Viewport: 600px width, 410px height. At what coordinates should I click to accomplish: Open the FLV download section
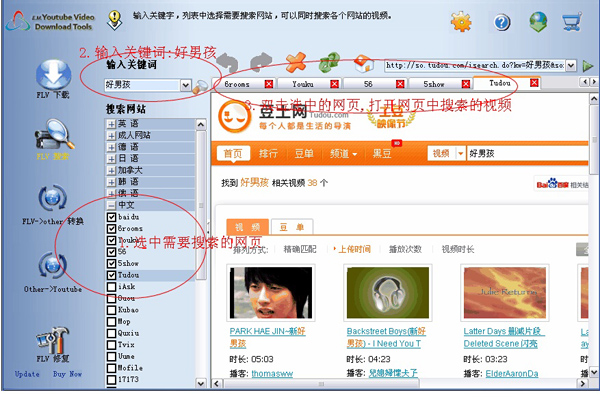coord(53,79)
